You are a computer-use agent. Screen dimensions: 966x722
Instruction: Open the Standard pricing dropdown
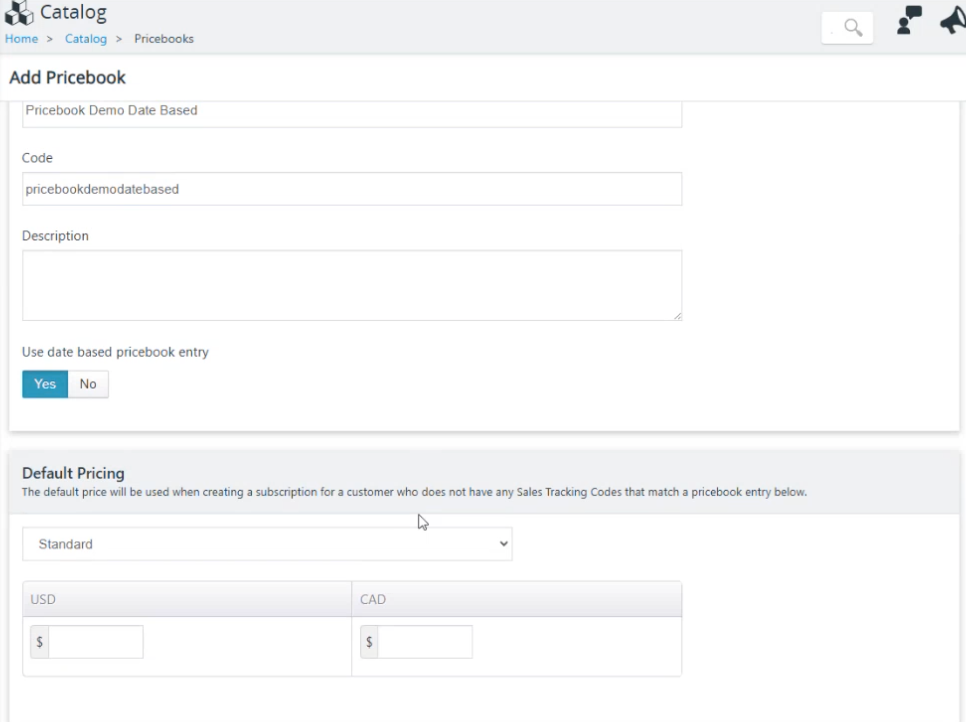coord(267,544)
